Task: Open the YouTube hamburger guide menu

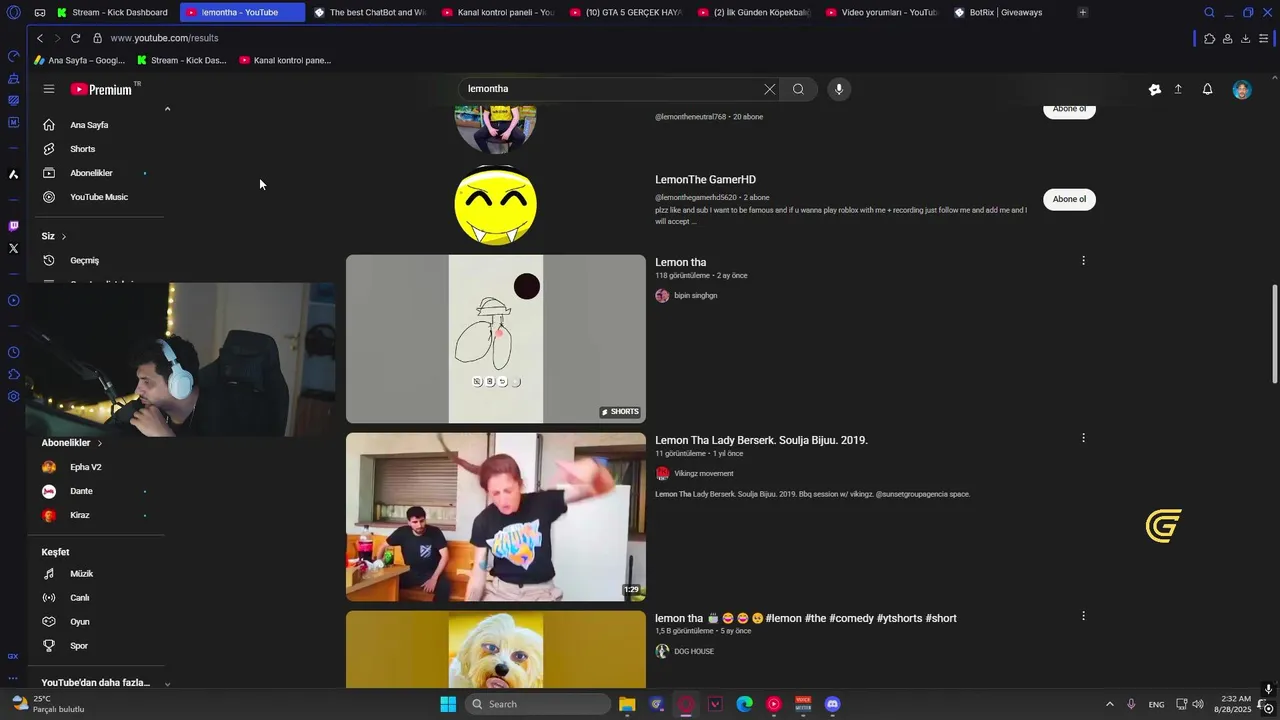Action: pyautogui.click(x=49, y=89)
